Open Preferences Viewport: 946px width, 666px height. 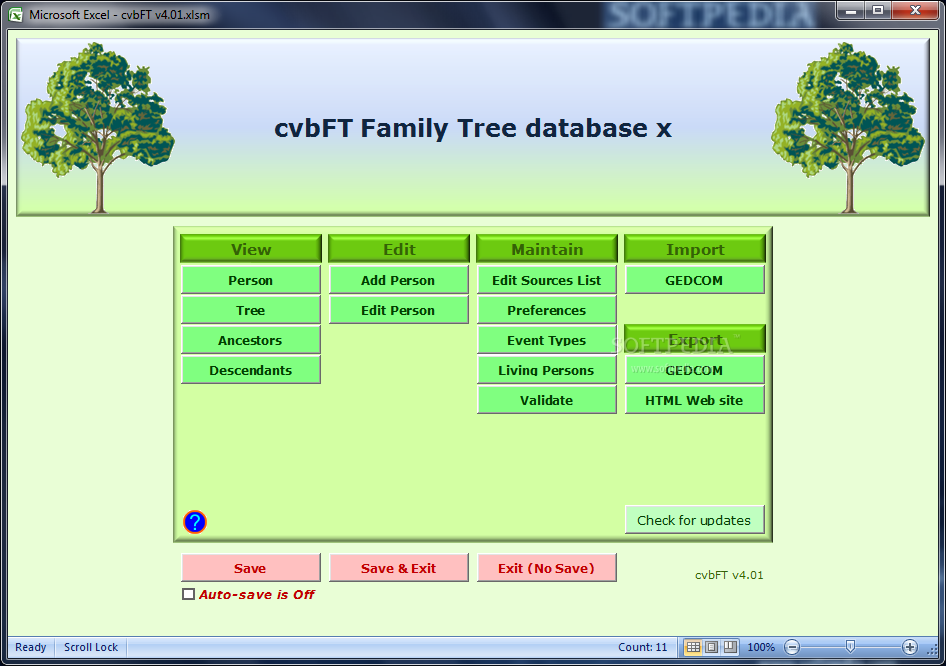click(x=547, y=310)
